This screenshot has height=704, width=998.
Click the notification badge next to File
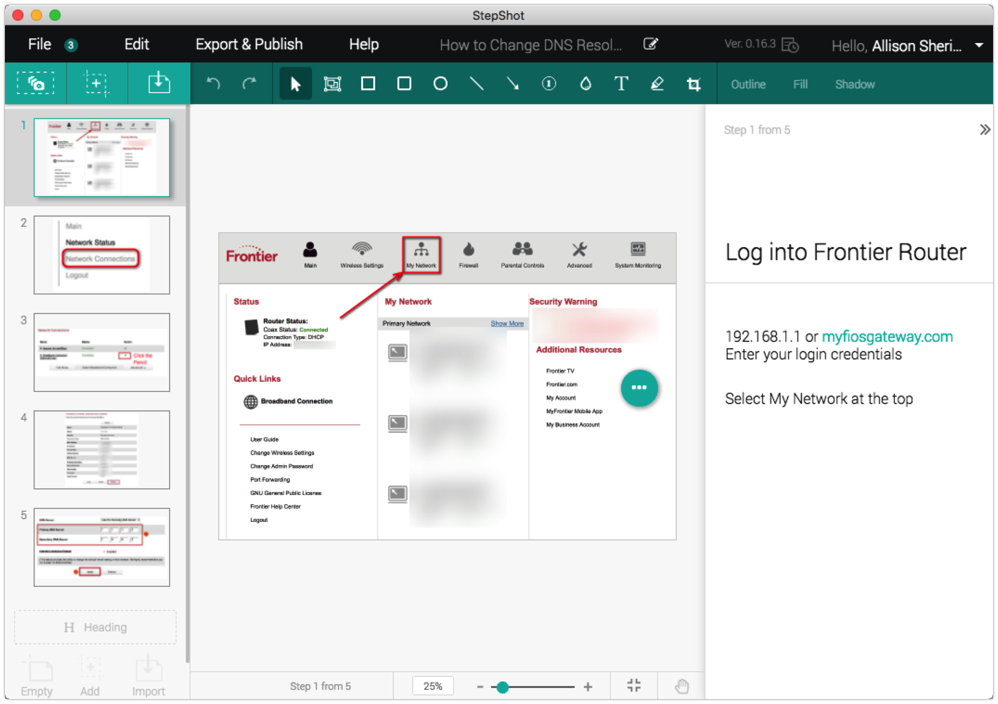71,45
